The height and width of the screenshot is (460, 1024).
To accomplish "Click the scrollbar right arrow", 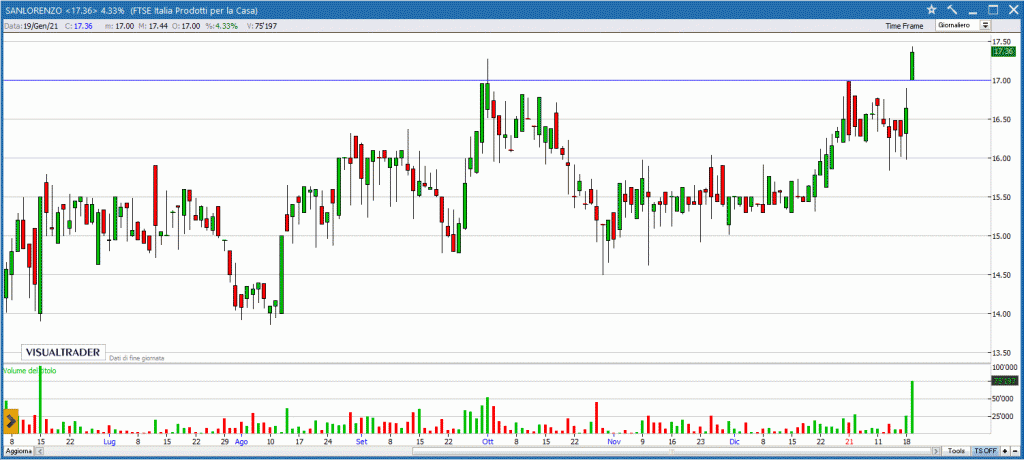I will (x=936, y=451).
